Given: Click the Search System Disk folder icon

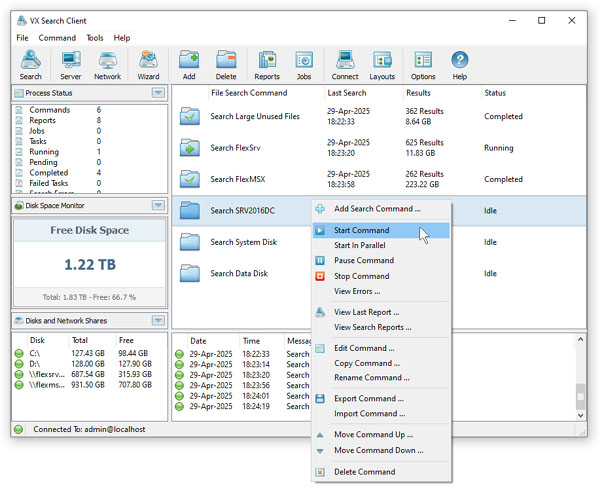Looking at the screenshot, I should 190,242.
